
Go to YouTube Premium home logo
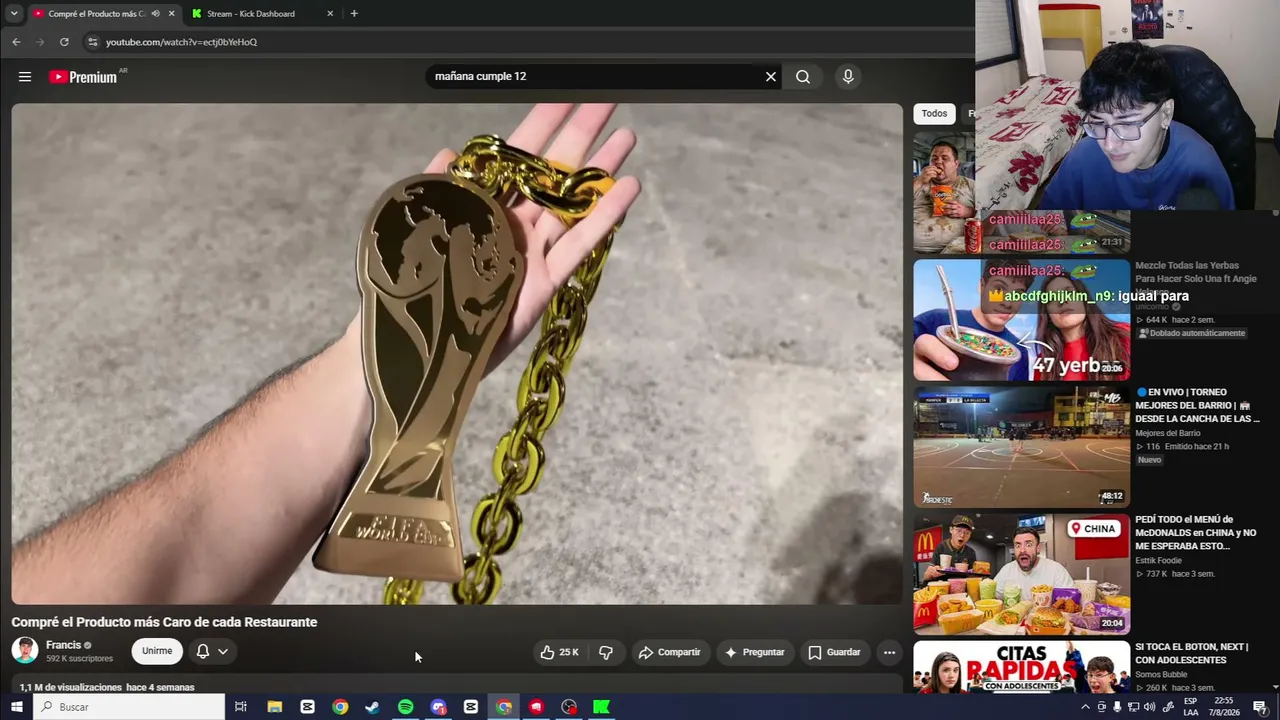click(84, 77)
